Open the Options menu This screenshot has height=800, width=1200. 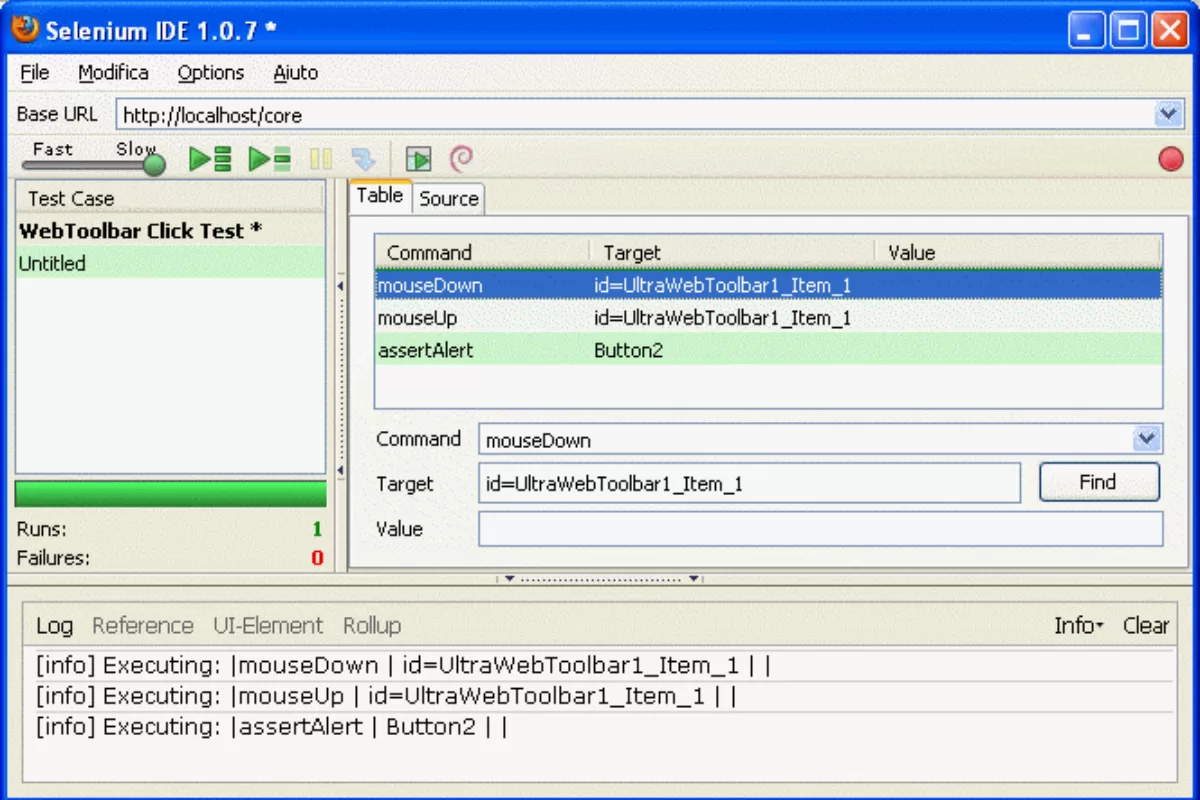(210, 72)
